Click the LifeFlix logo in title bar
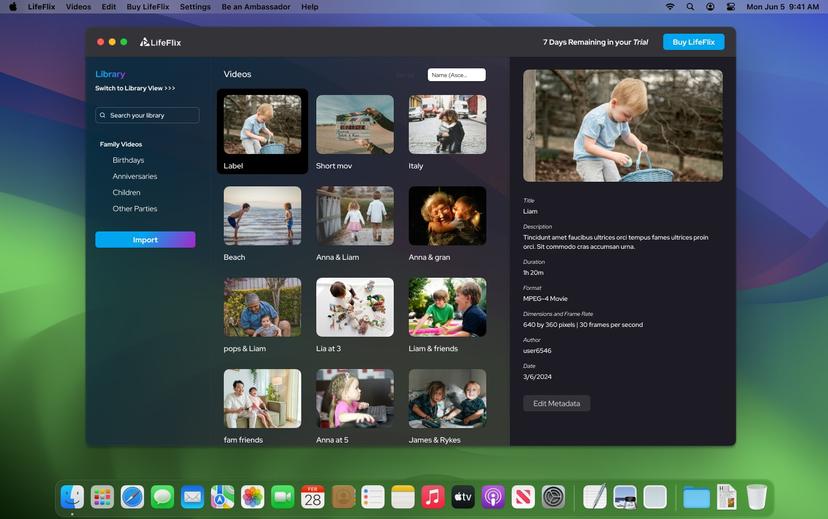 pyautogui.click(x=160, y=42)
